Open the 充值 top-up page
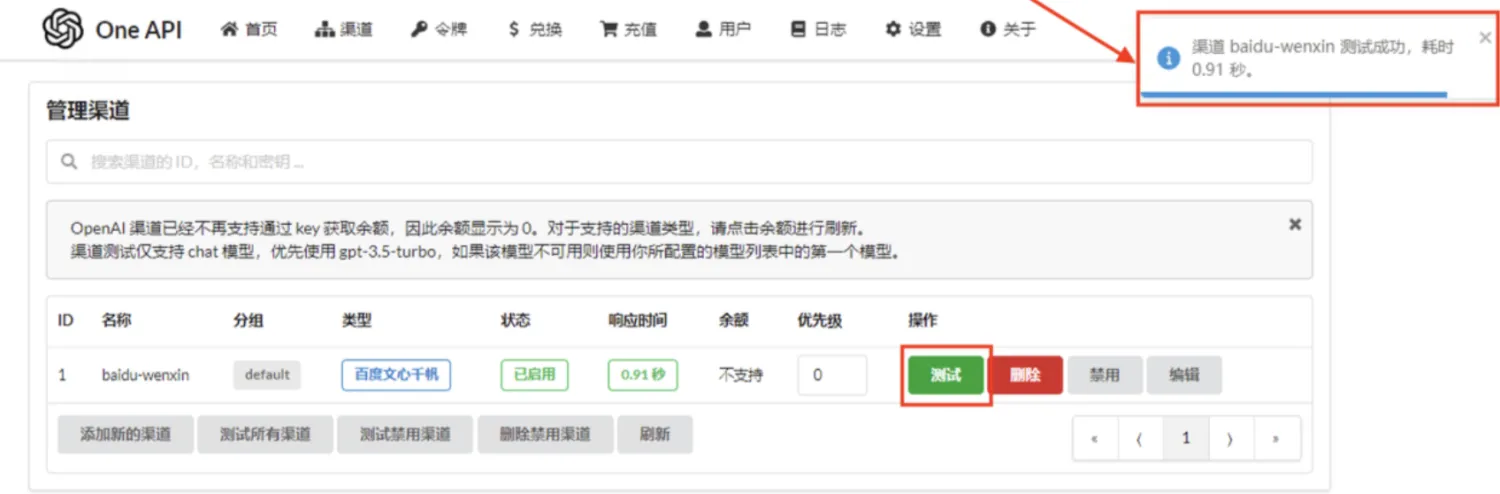Screen dimensions: 1500x494 pos(628,29)
